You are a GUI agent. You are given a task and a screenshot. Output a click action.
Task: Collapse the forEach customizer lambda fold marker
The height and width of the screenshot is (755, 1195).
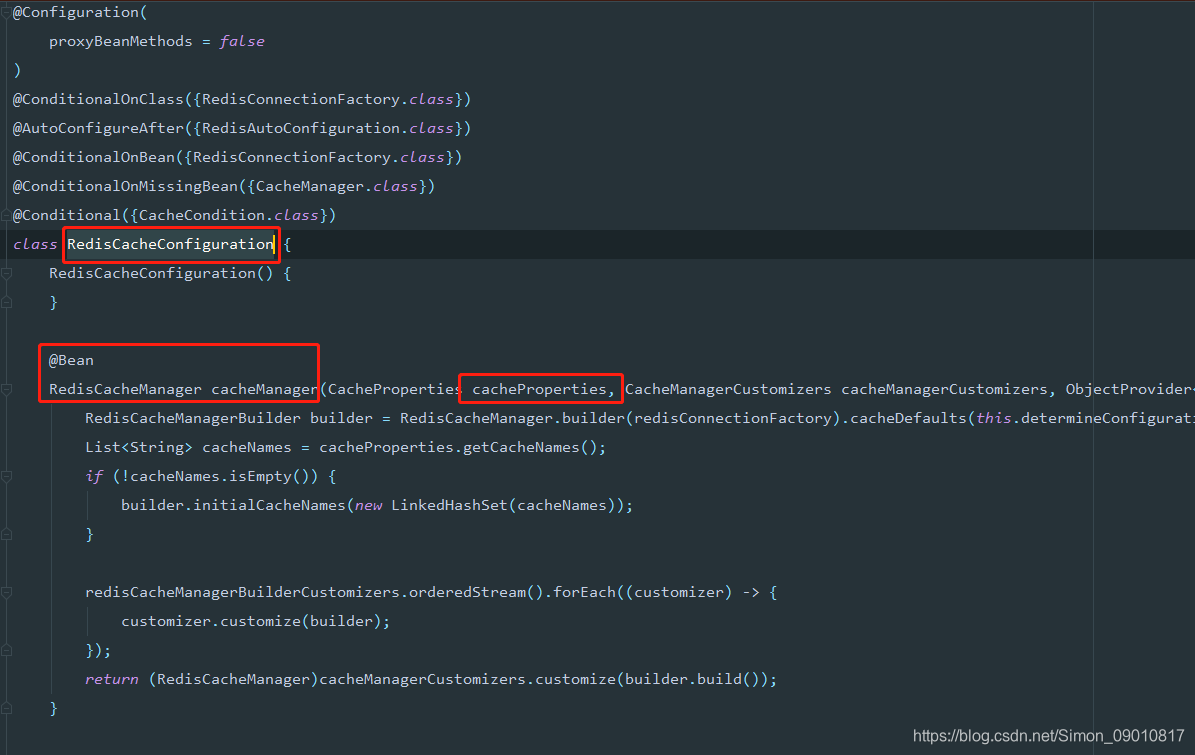pos(6,592)
